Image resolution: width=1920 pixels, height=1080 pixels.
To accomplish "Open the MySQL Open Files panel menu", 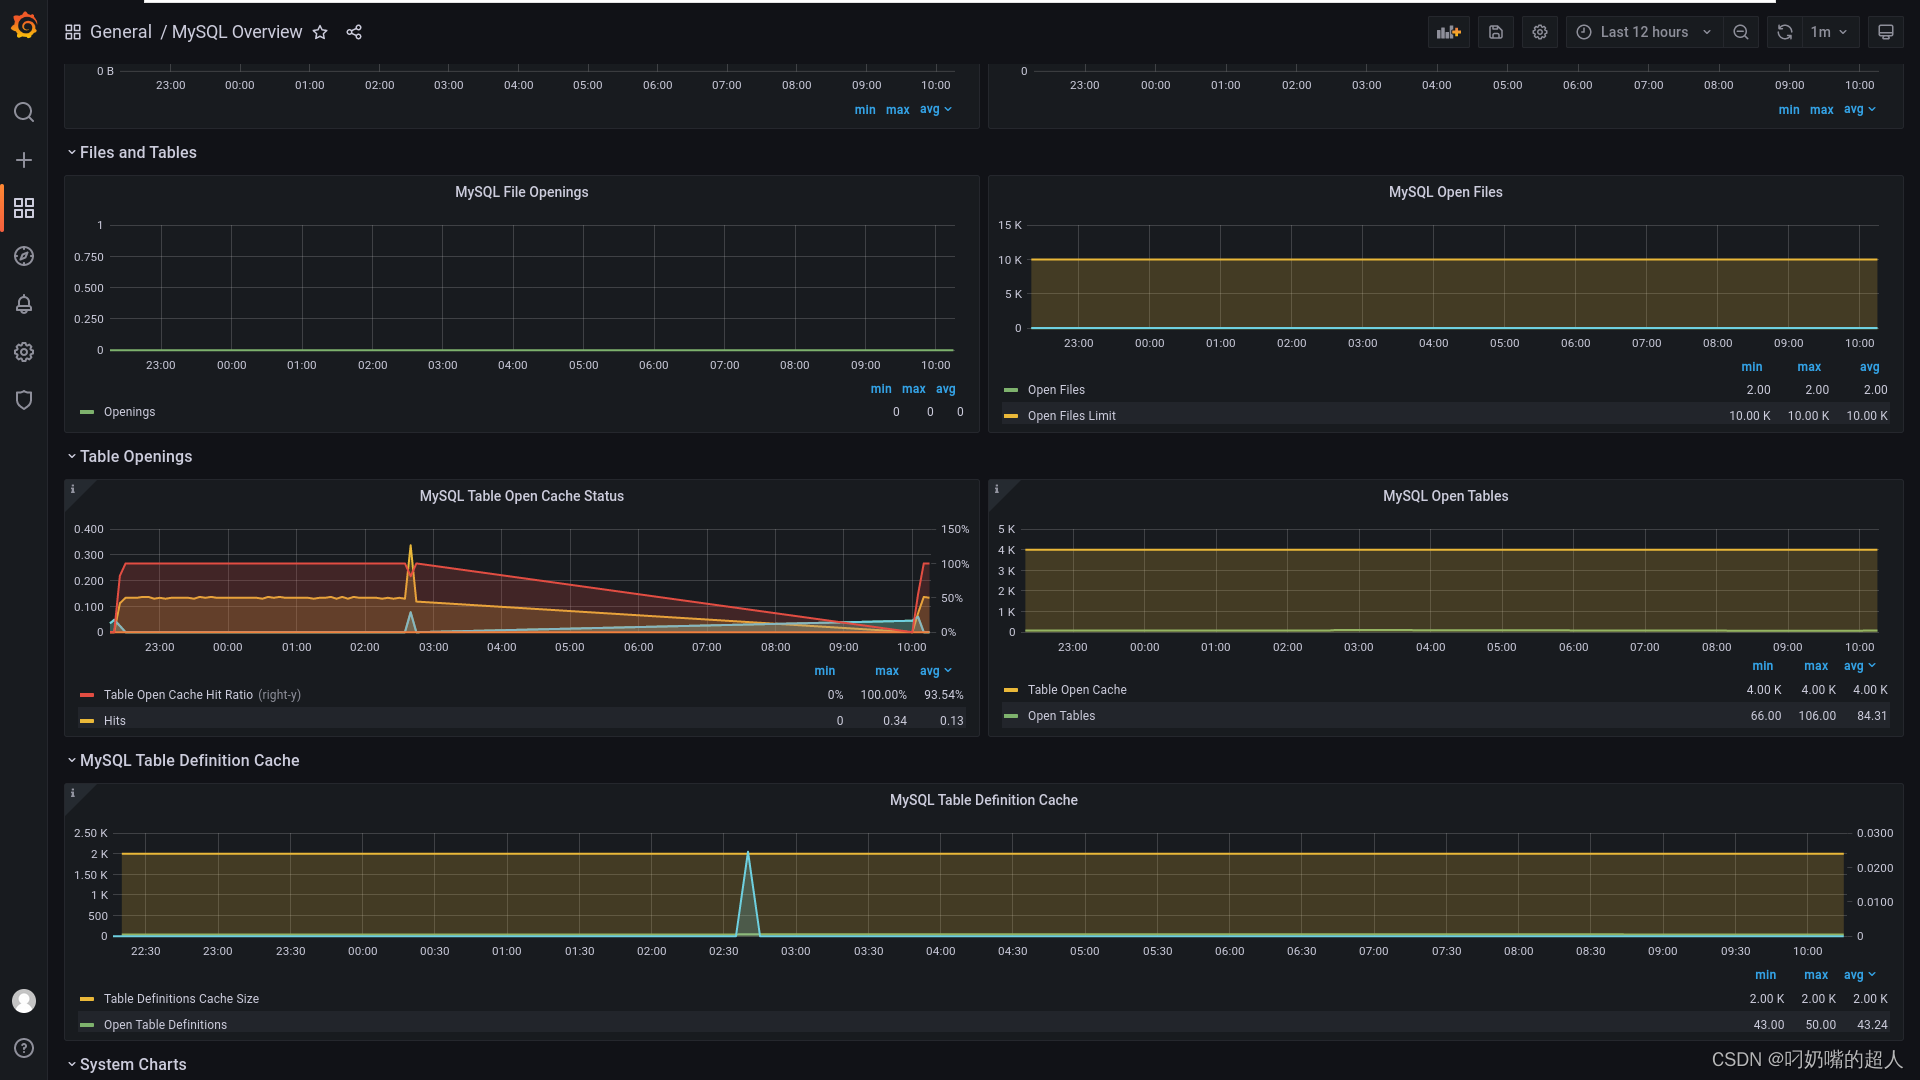I will [1445, 192].
